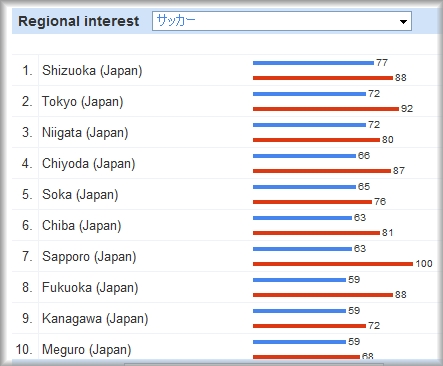Click the horizontal scrollbar at the bottom
The height and width of the screenshot is (366, 443).
(254, 364)
